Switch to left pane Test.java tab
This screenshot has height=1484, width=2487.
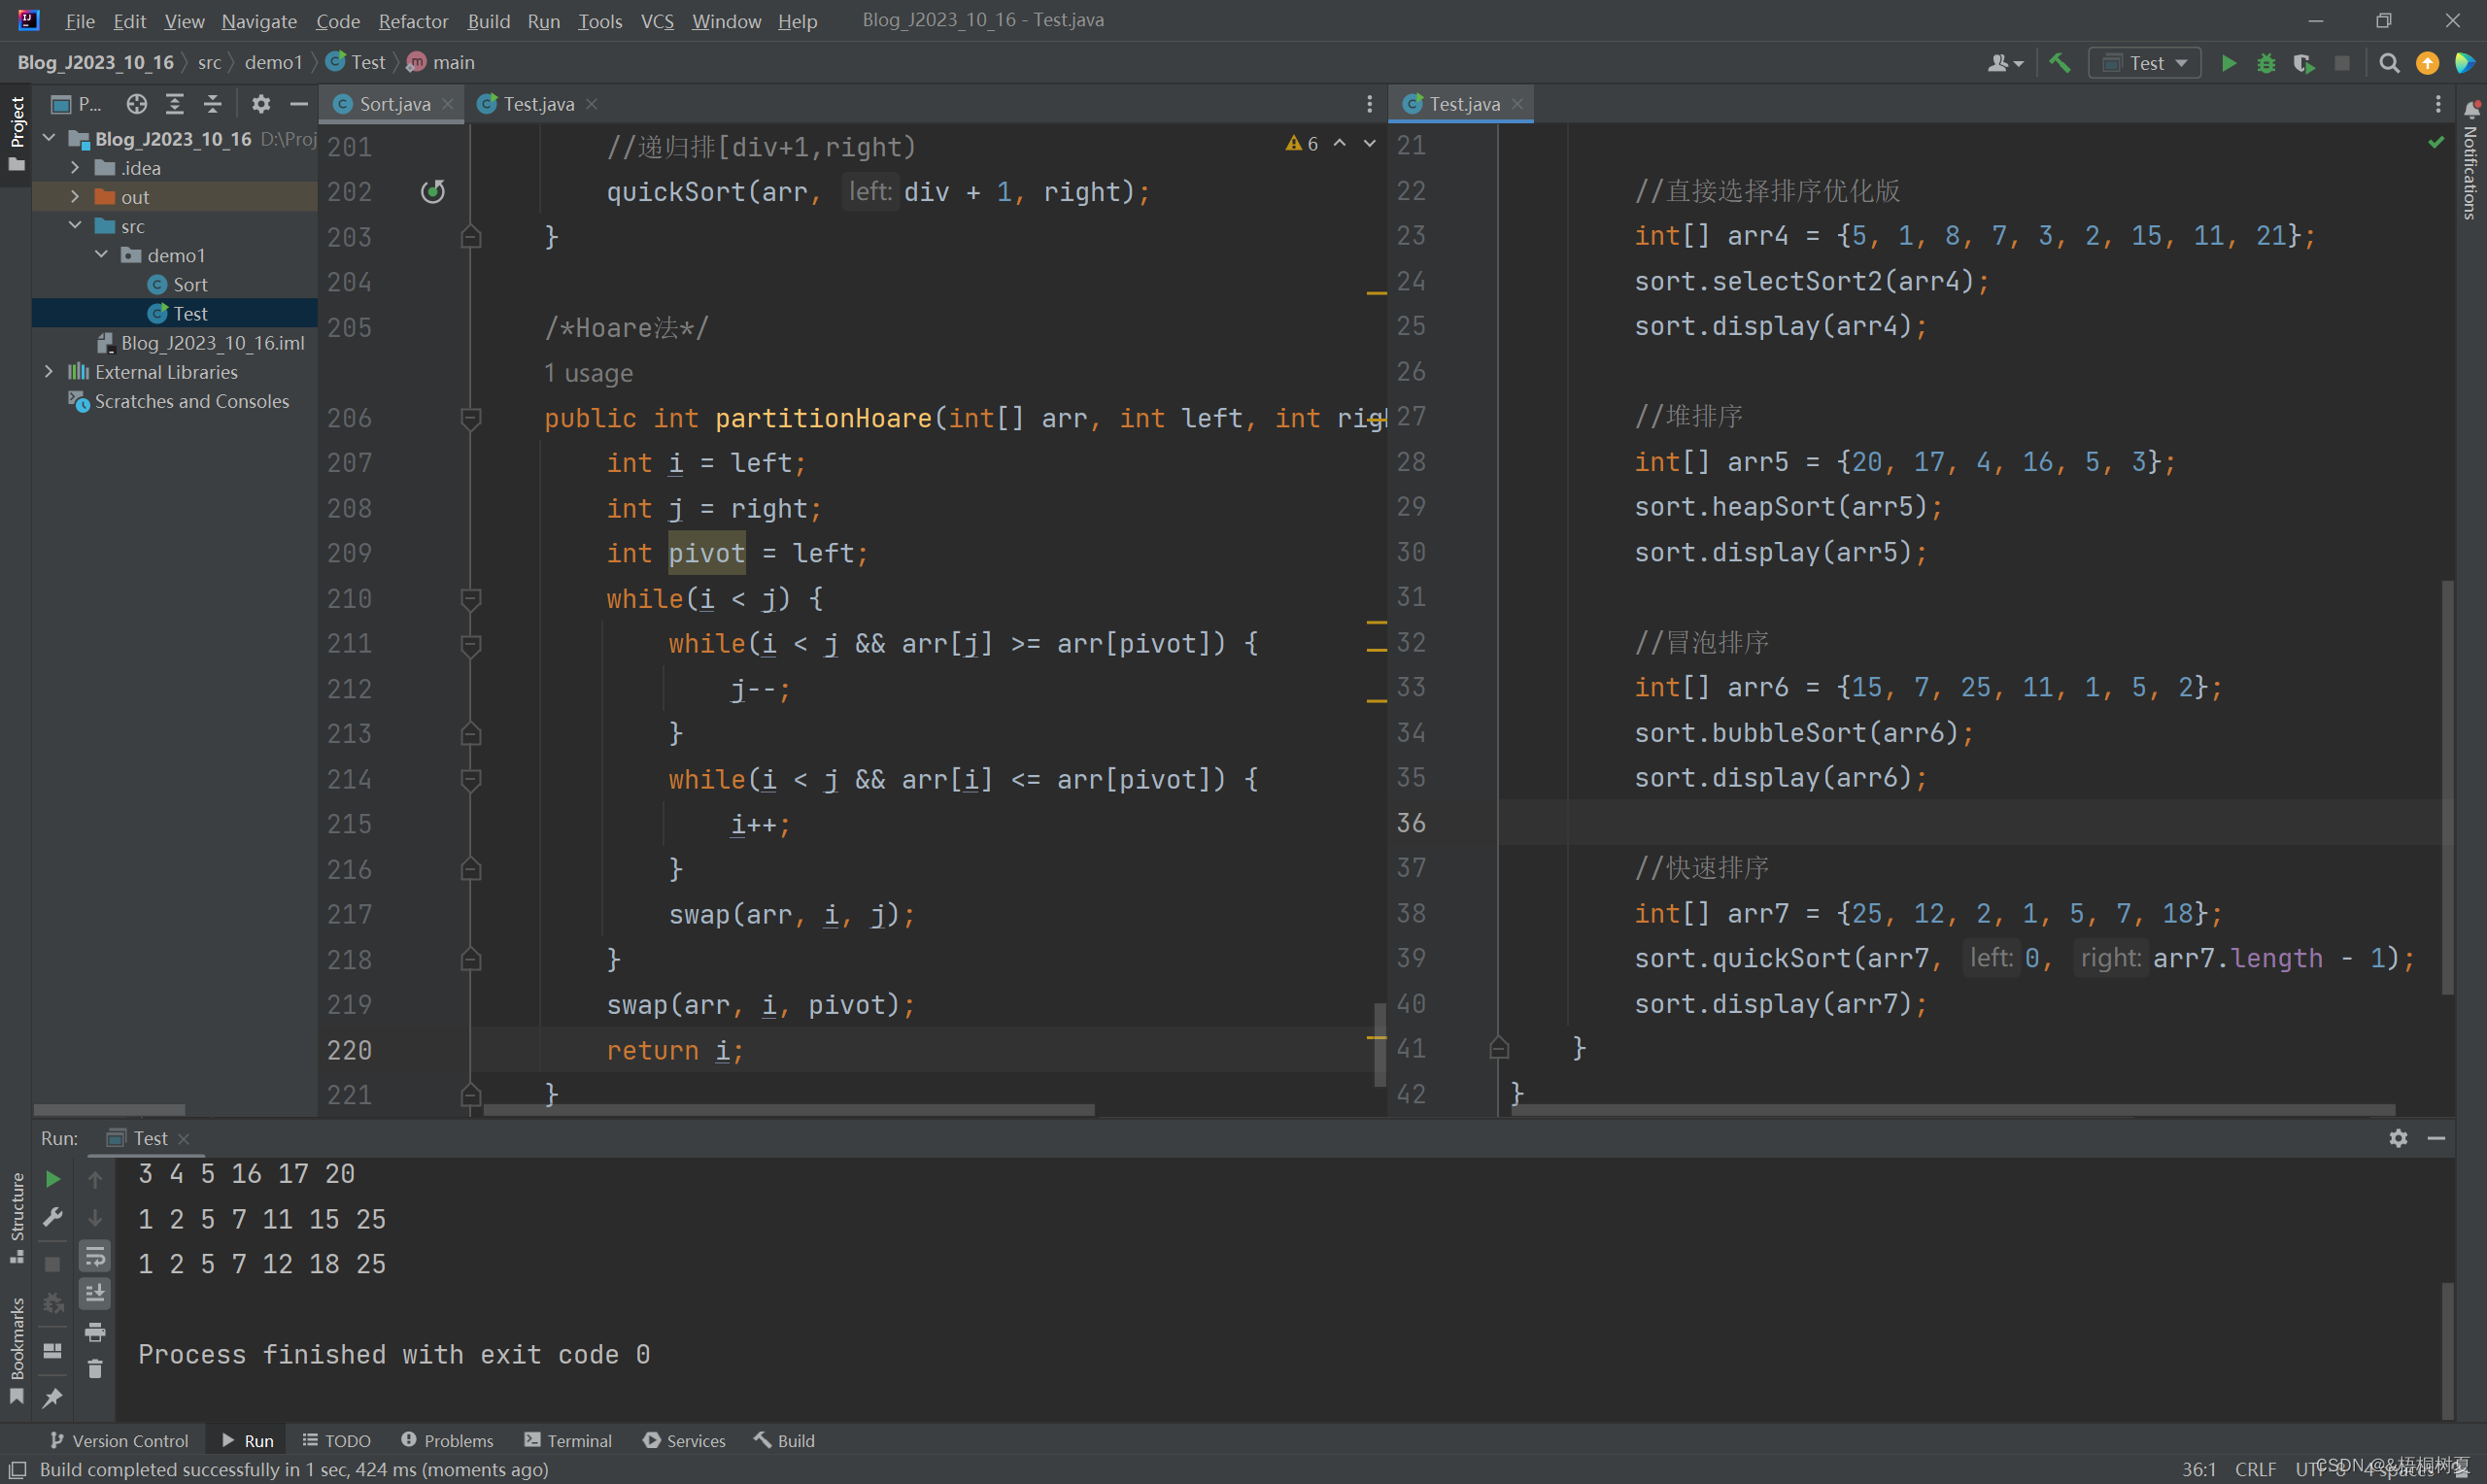tap(538, 104)
